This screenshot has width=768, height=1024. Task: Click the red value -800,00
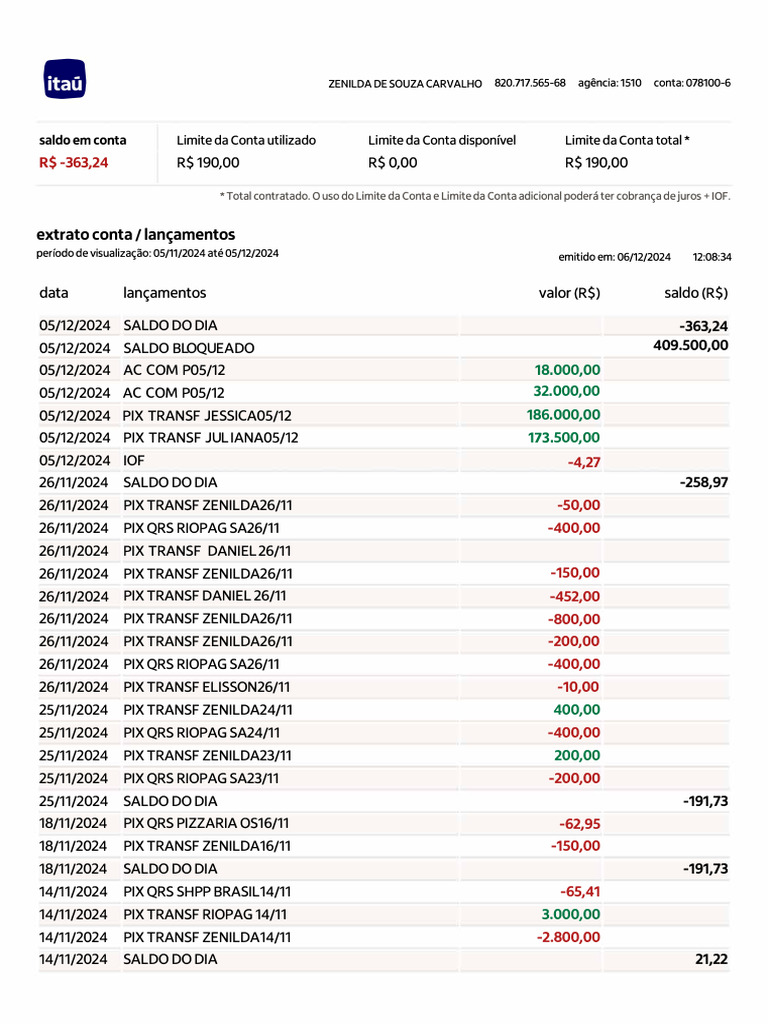(x=574, y=619)
